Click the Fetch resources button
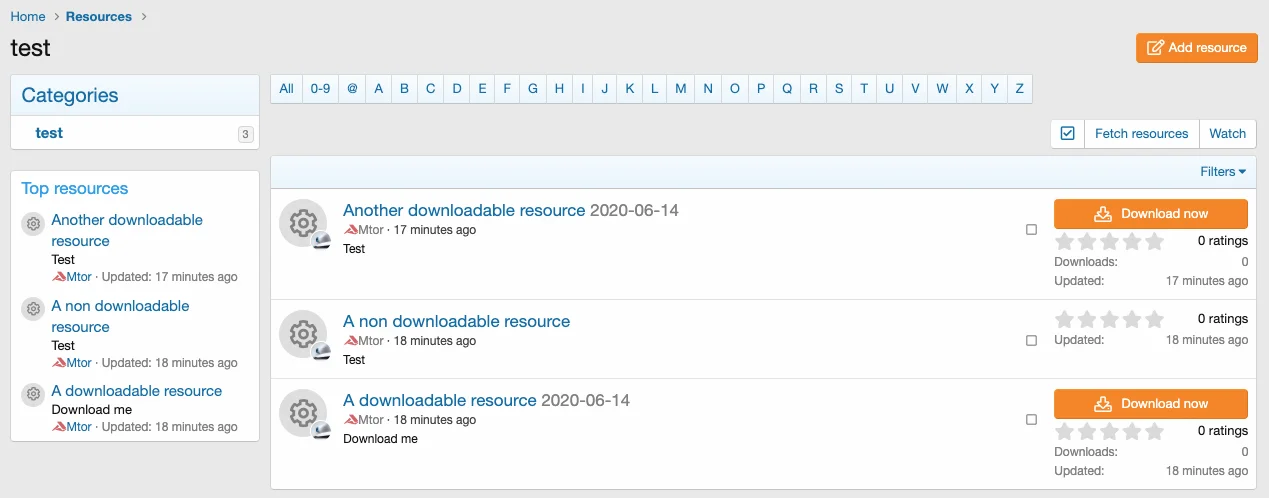Image resolution: width=1269 pixels, height=498 pixels. [1141, 133]
